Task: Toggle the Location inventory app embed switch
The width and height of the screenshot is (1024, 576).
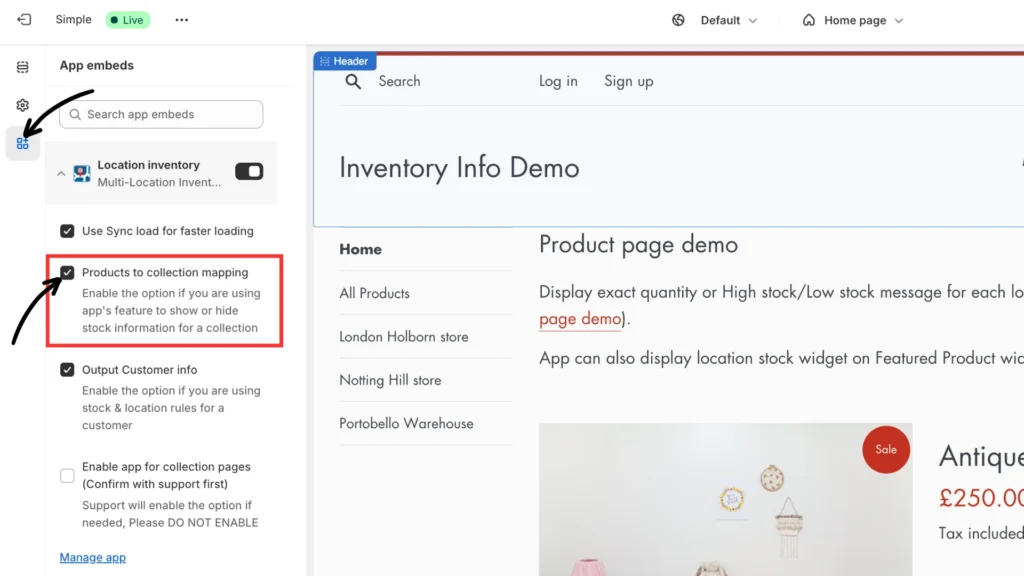Action: [x=249, y=172]
